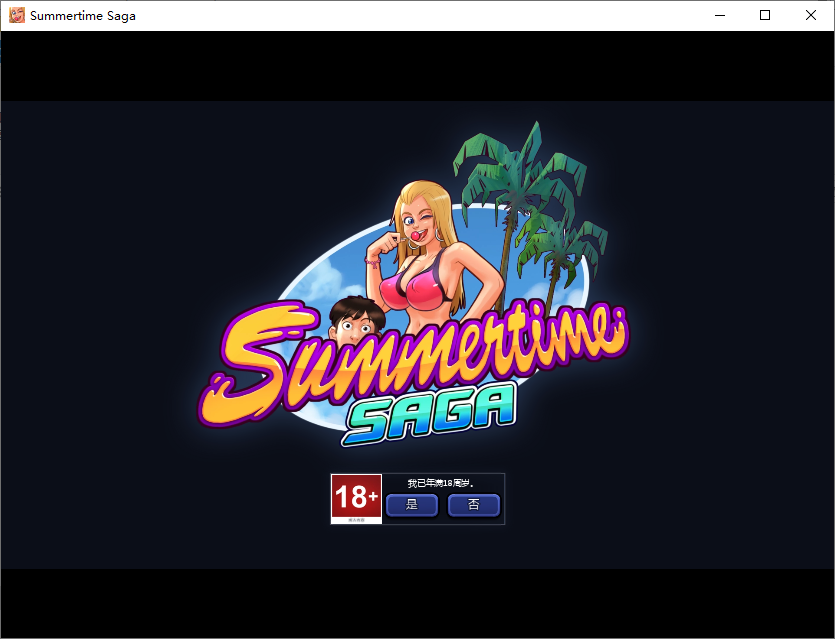835x639 pixels.
Task: Maximize the Summertime Saga window
Action: tap(765, 15)
